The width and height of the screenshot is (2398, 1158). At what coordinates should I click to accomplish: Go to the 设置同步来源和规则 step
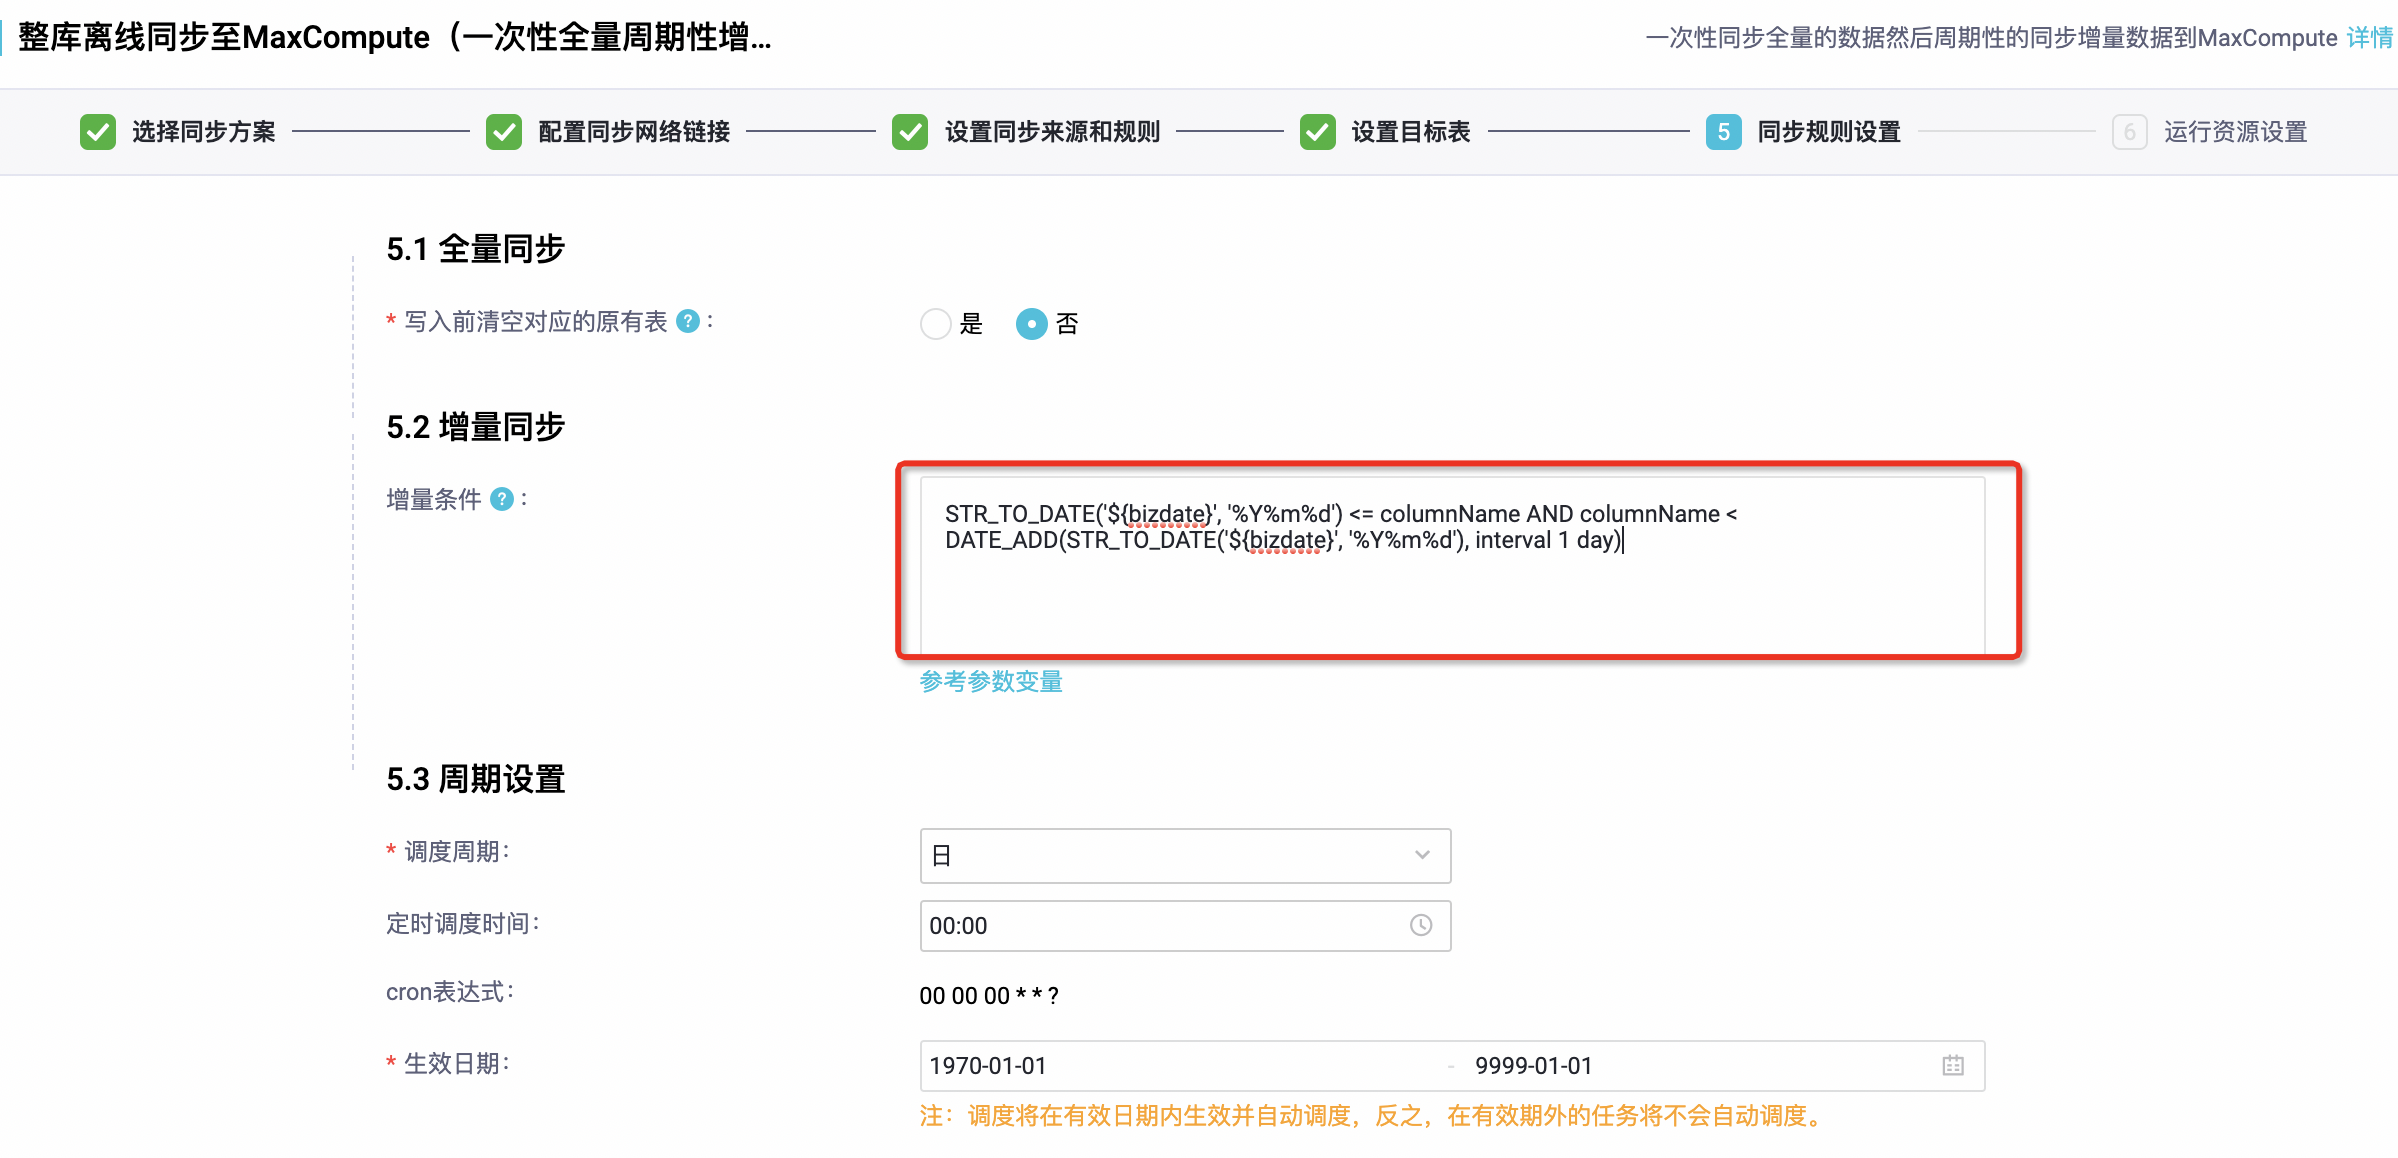click(x=1052, y=132)
